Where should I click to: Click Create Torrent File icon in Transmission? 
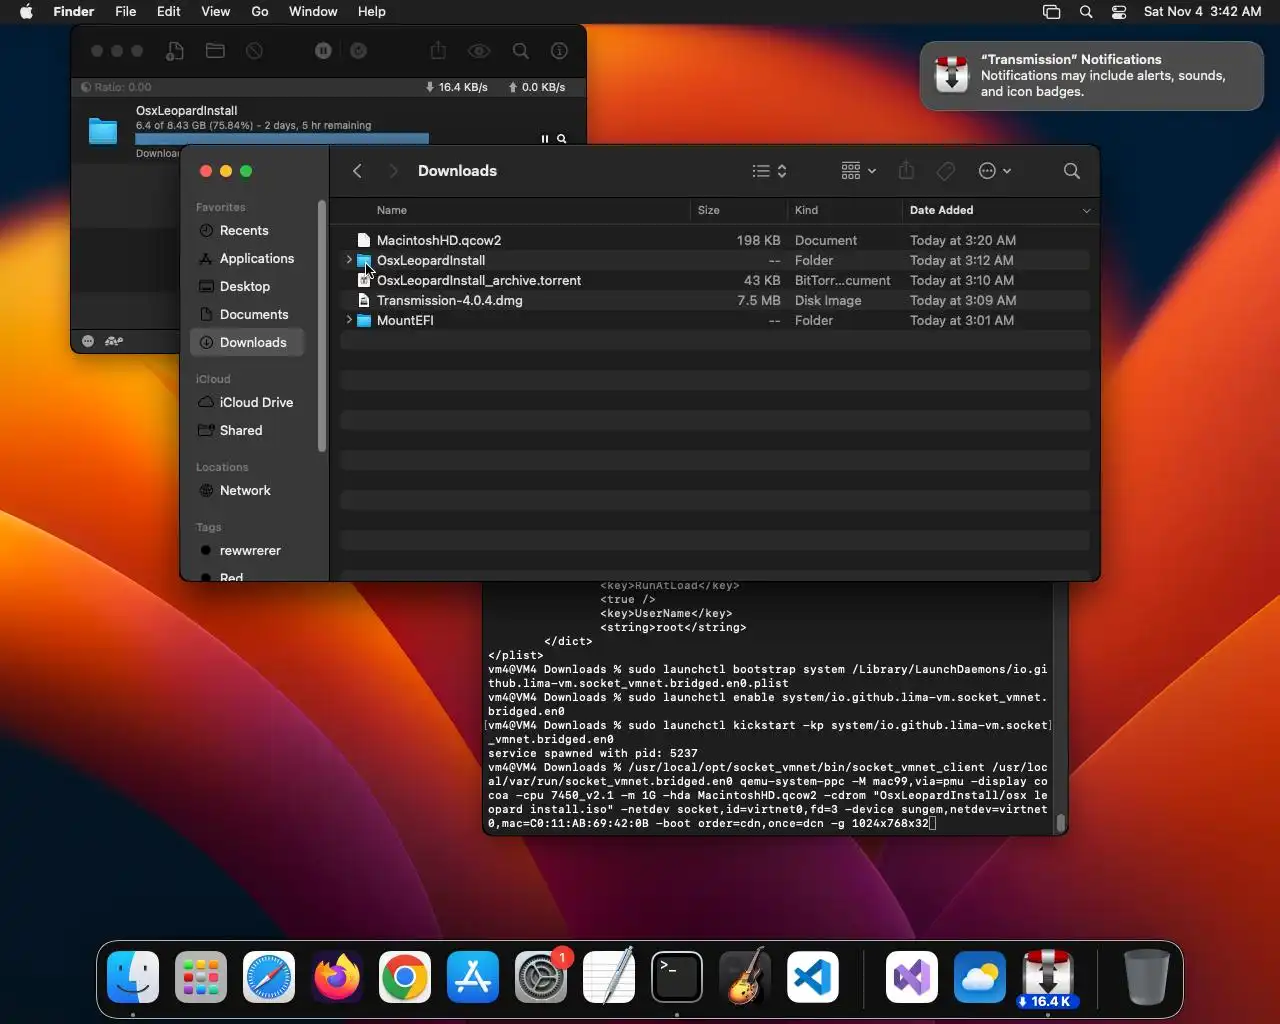[x=175, y=51]
